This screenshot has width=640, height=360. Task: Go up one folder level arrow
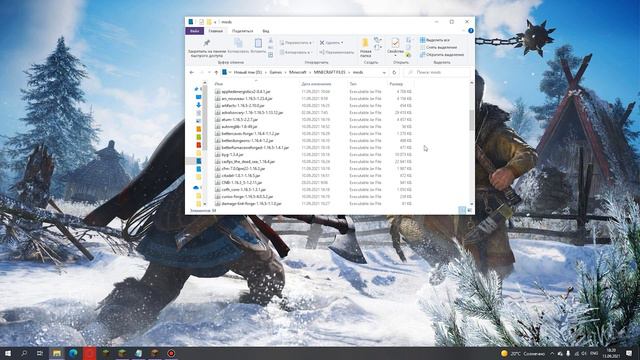[x=216, y=72]
